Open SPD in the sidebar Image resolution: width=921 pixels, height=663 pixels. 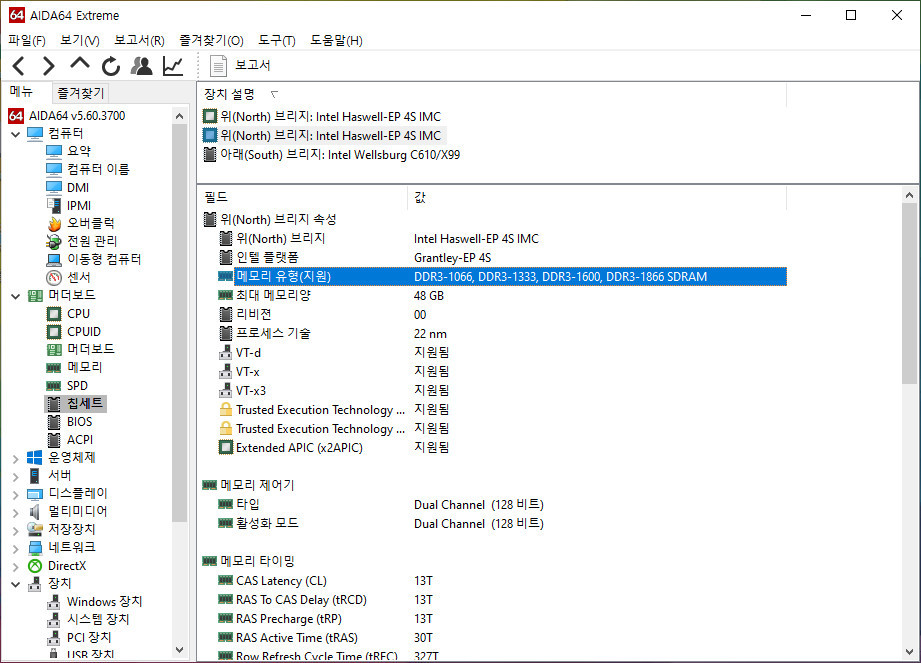point(77,386)
